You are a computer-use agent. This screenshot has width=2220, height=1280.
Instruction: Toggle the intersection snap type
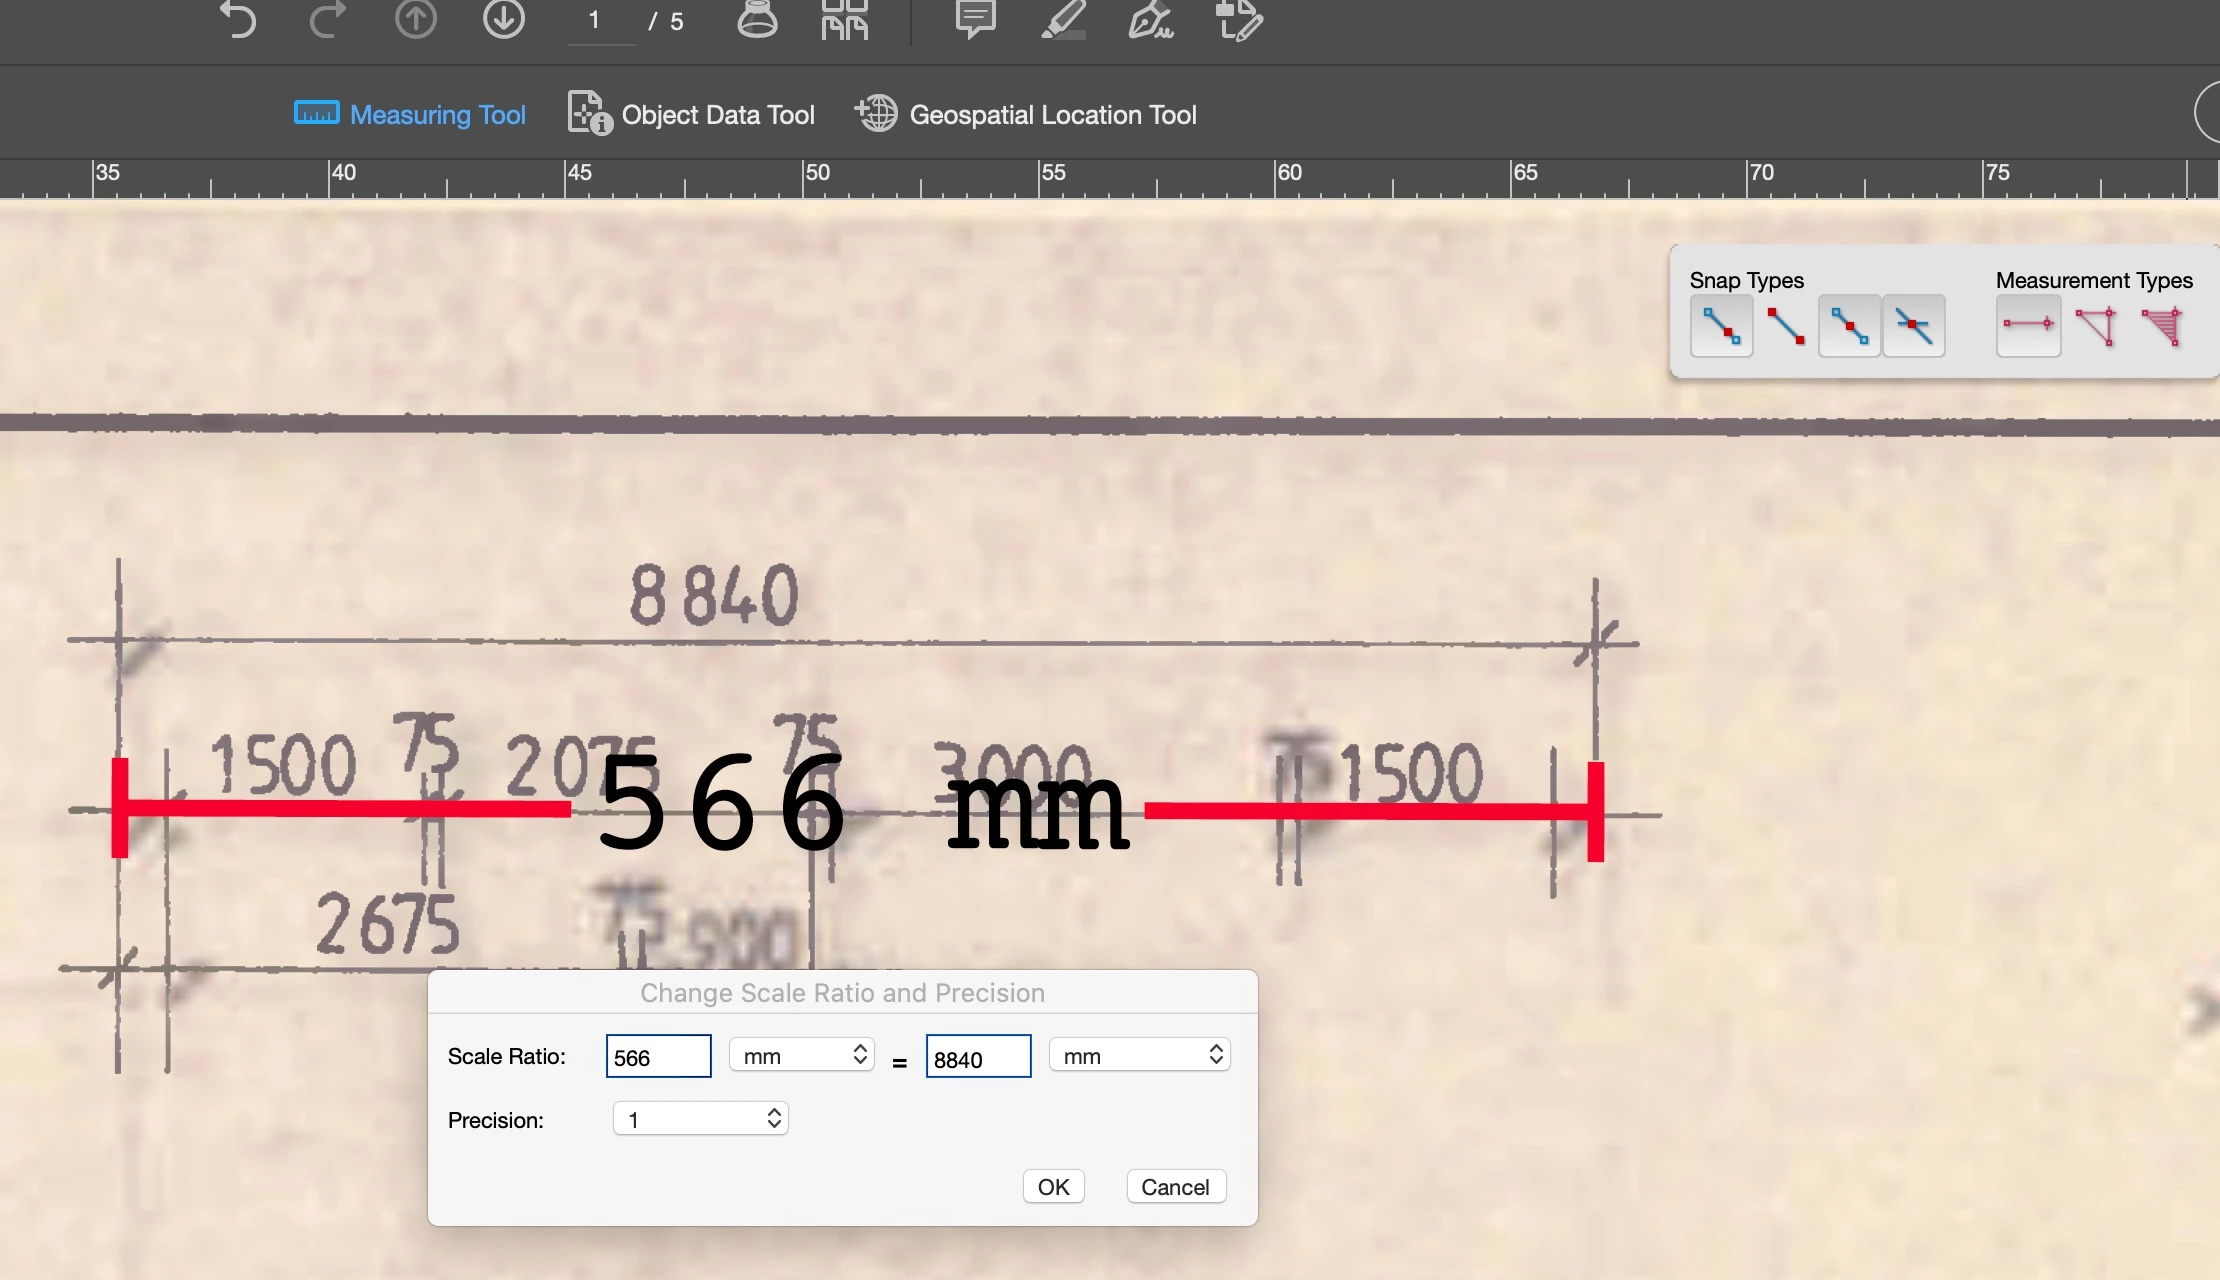[x=1913, y=326]
